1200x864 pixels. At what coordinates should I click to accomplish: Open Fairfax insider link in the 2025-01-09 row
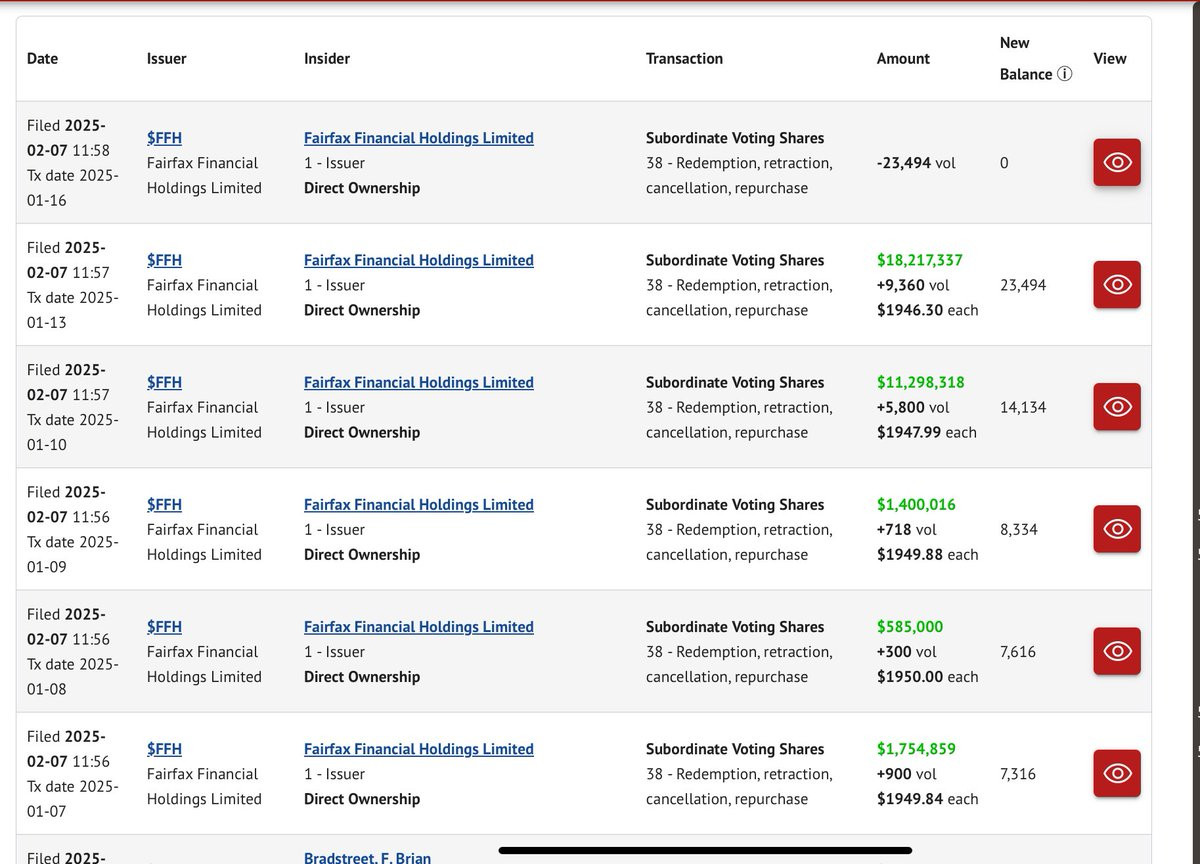pyautogui.click(x=419, y=504)
